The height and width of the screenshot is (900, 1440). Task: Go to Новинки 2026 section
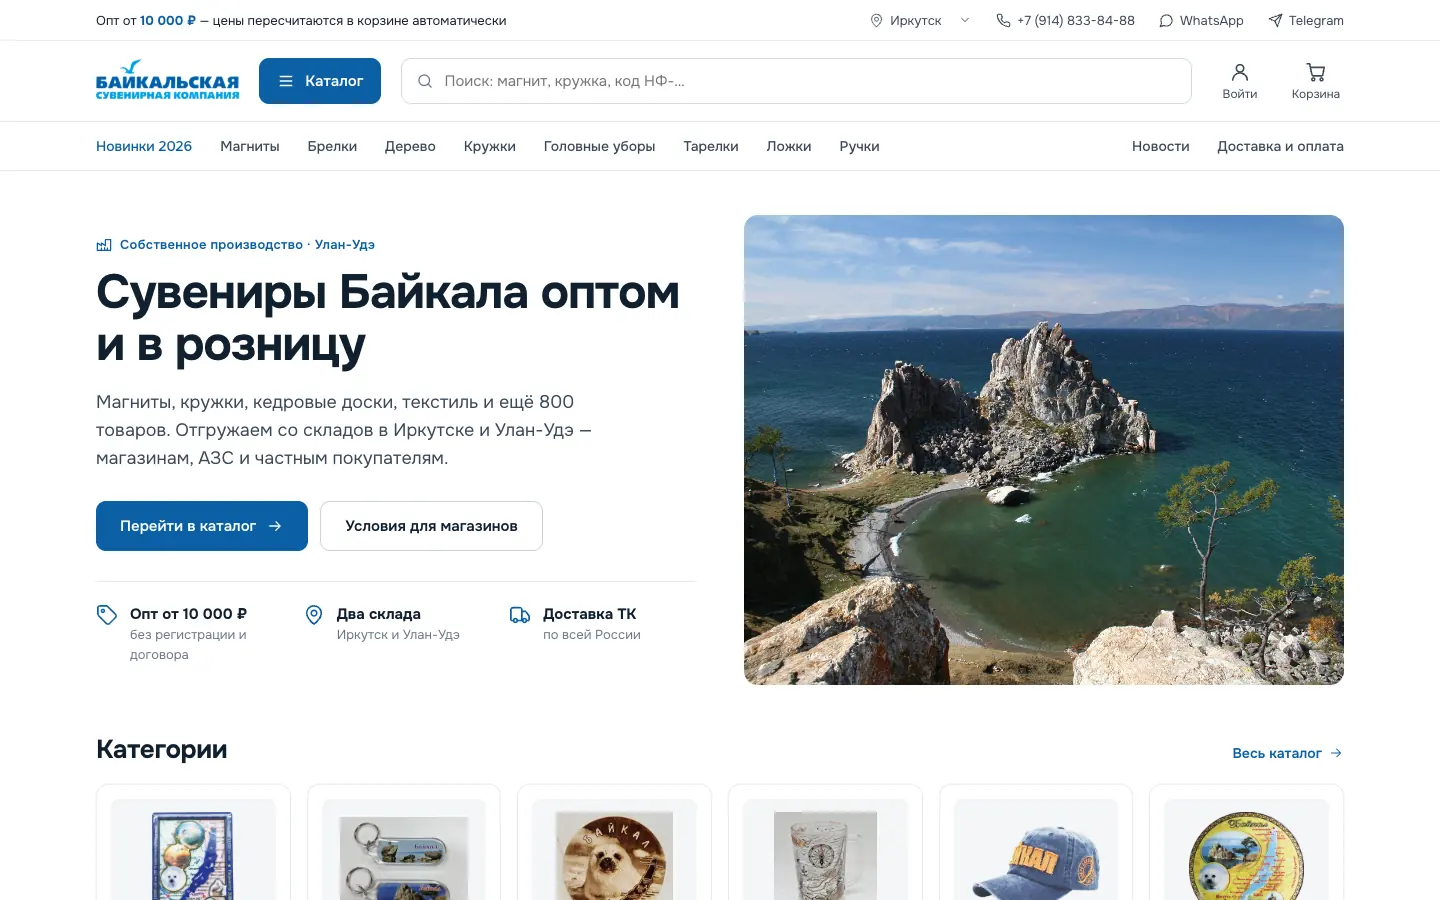(144, 146)
